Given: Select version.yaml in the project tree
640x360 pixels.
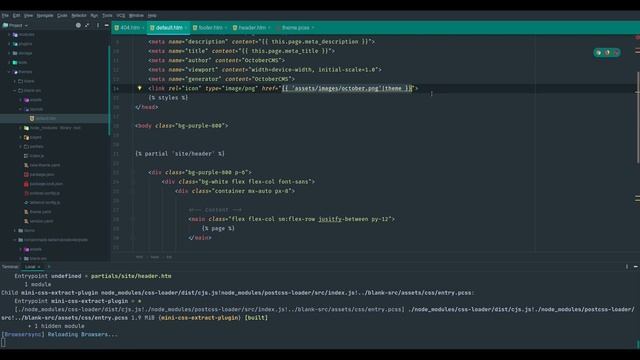Looking at the screenshot, I should [38, 221].
